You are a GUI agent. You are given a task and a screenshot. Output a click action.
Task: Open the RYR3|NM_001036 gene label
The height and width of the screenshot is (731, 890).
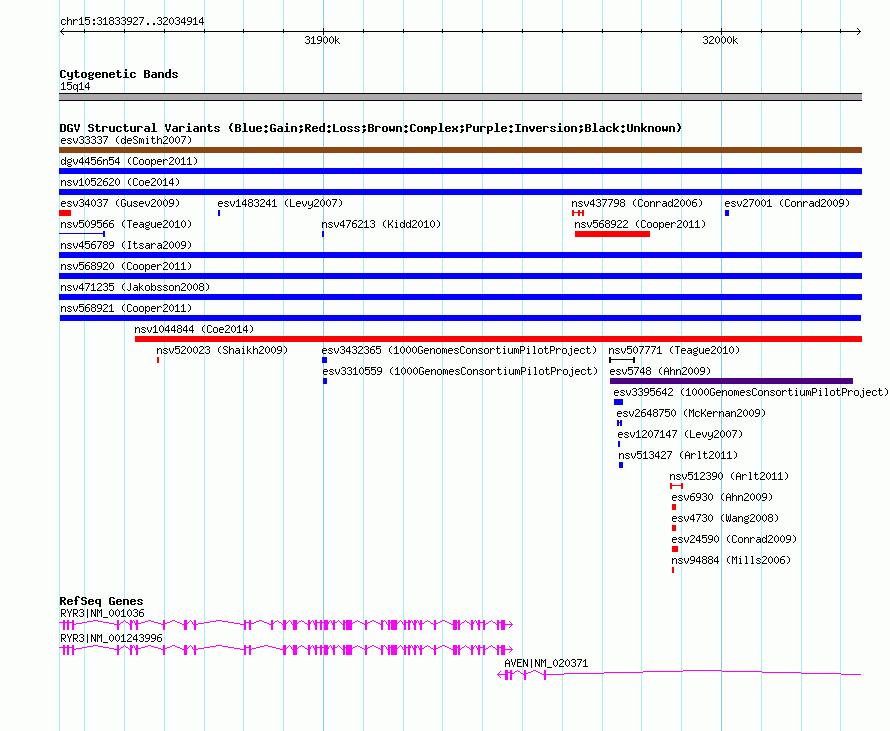point(102,614)
